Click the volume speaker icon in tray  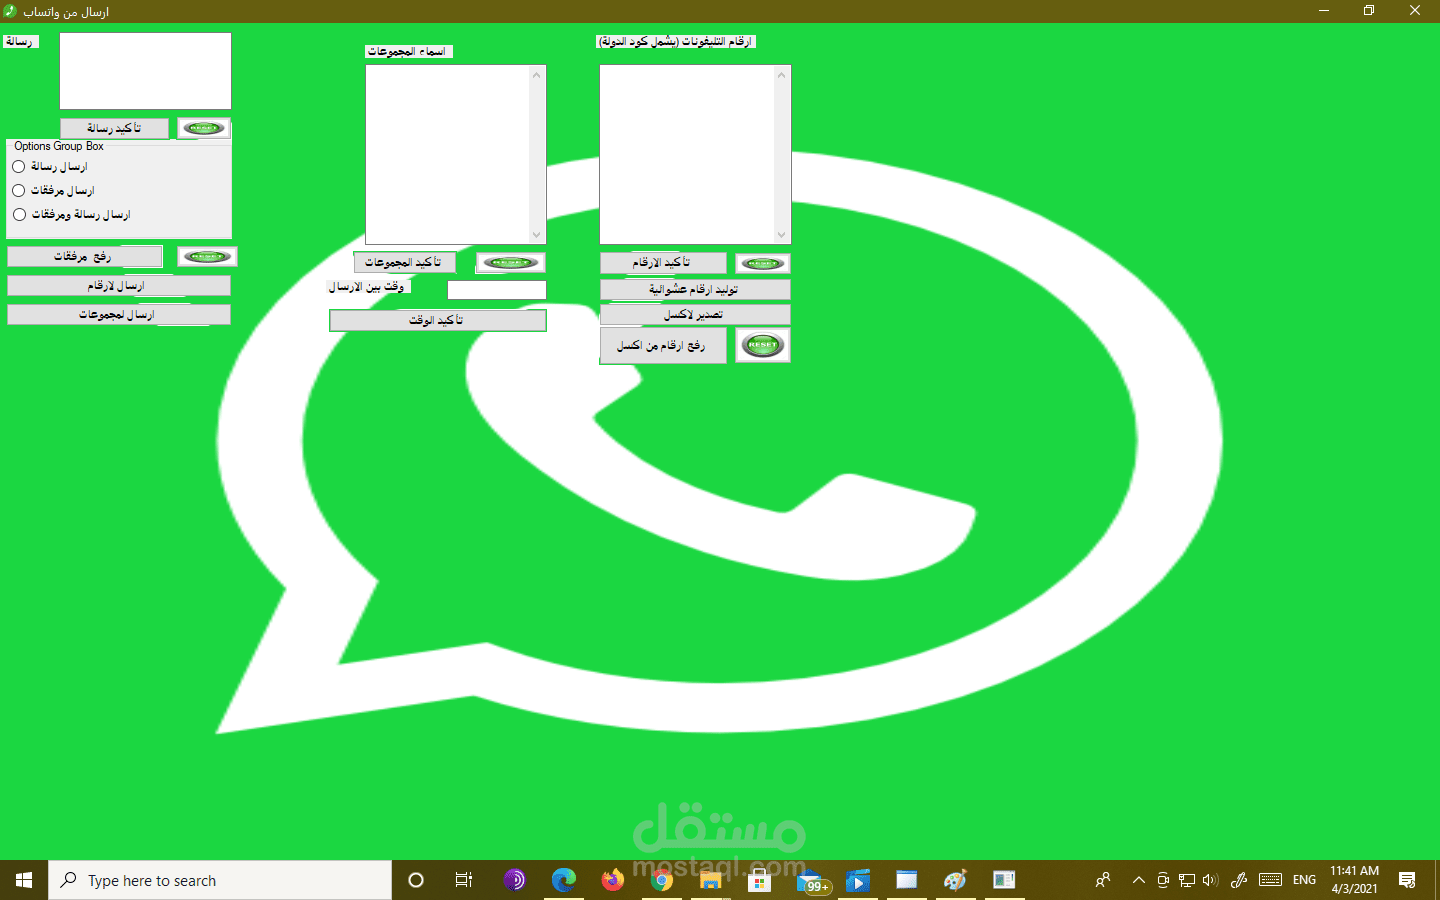[x=1210, y=880]
